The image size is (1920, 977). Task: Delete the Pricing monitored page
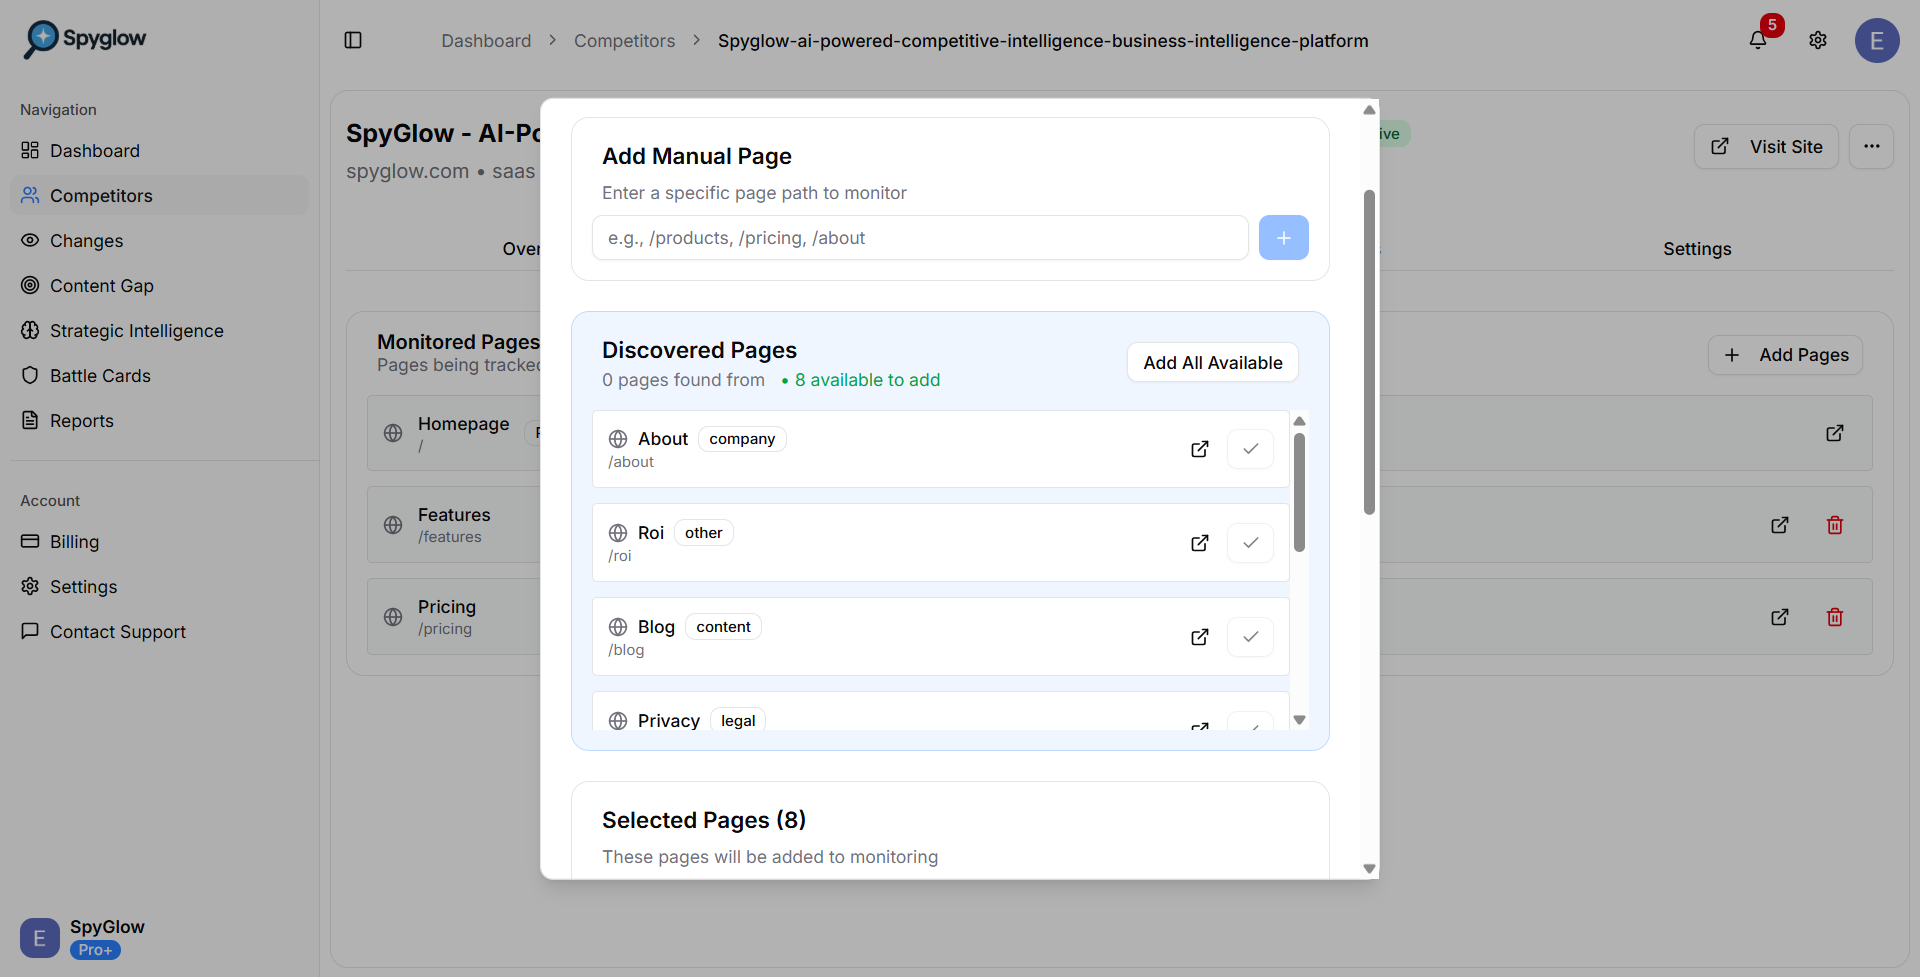point(1835,617)
